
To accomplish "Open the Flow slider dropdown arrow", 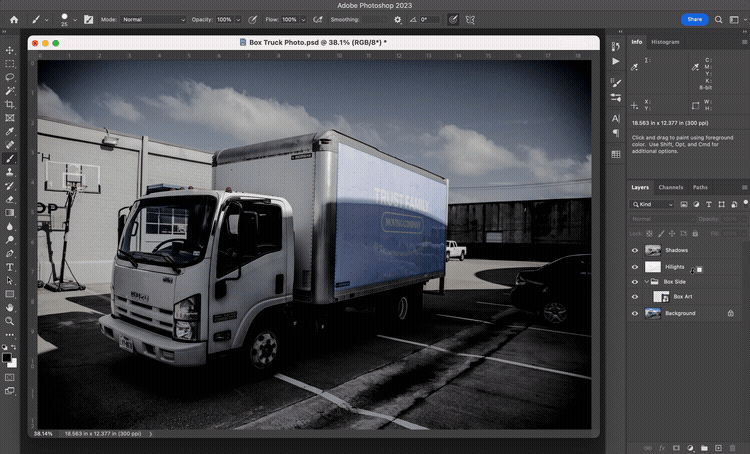I will 303,20.
